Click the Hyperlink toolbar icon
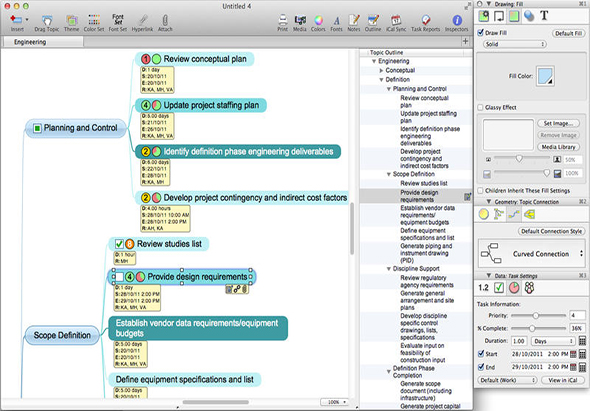The width and height of the screenshot is (590, 411). [143, 20]
